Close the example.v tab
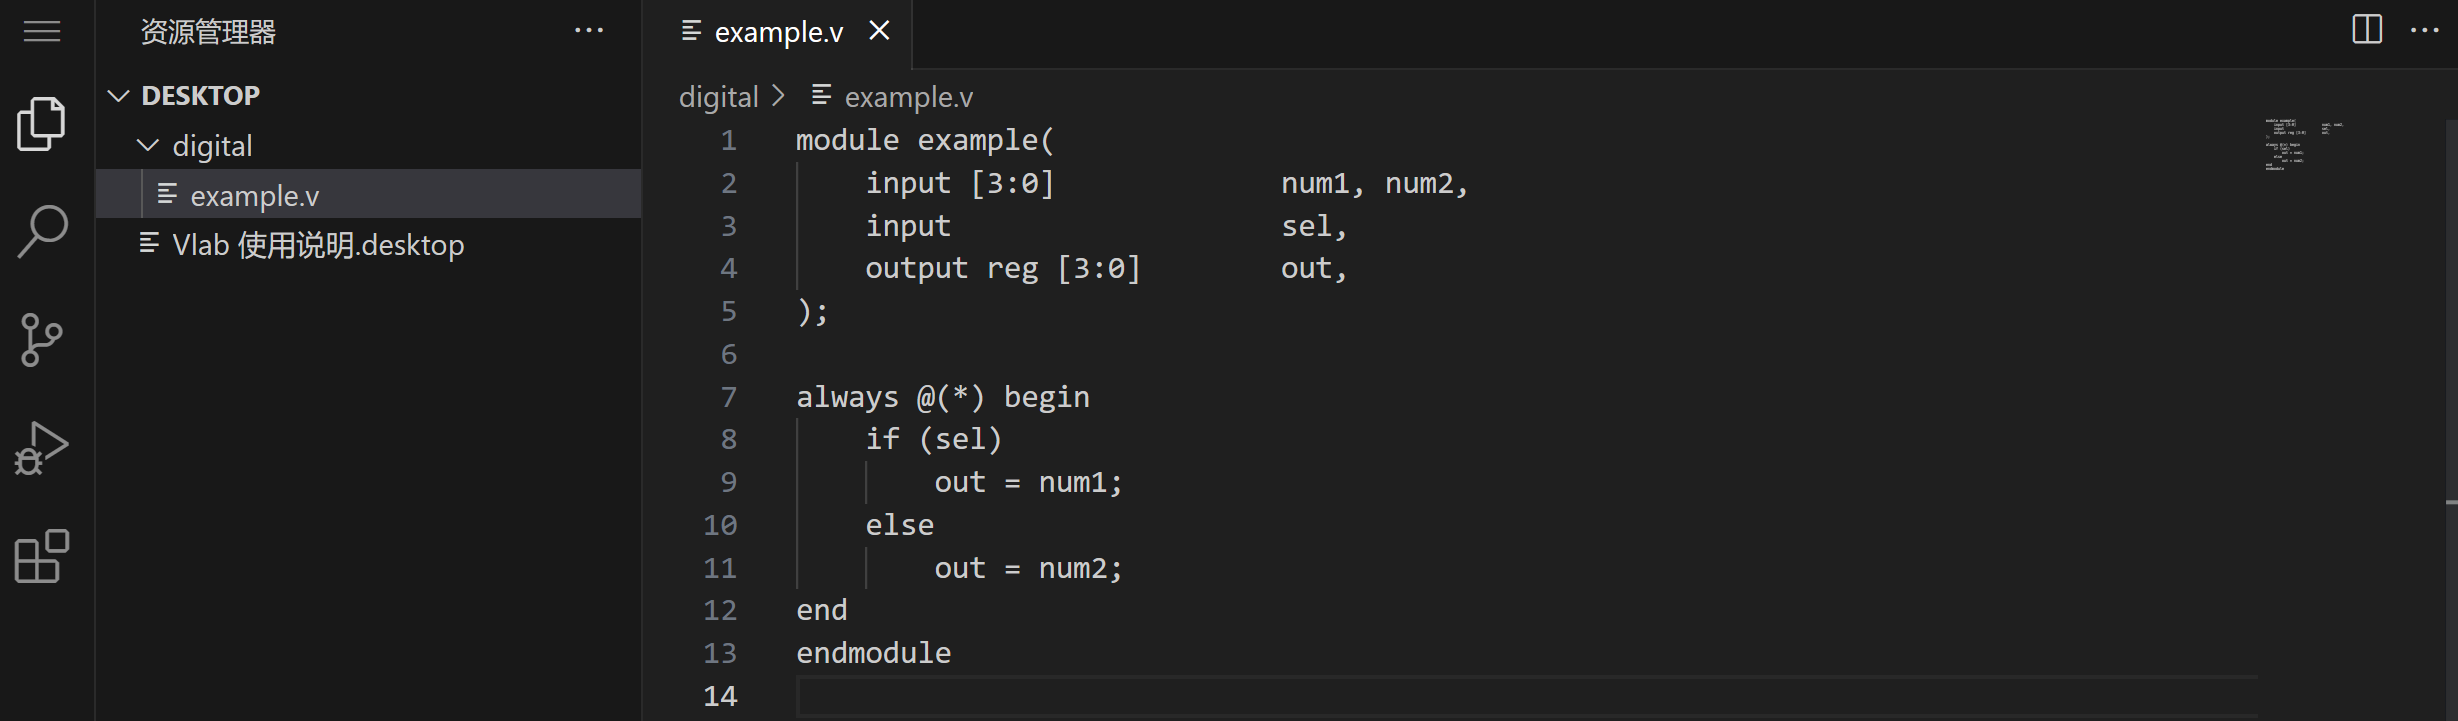This screenshot has width=2458, height=721. [879, 31]
